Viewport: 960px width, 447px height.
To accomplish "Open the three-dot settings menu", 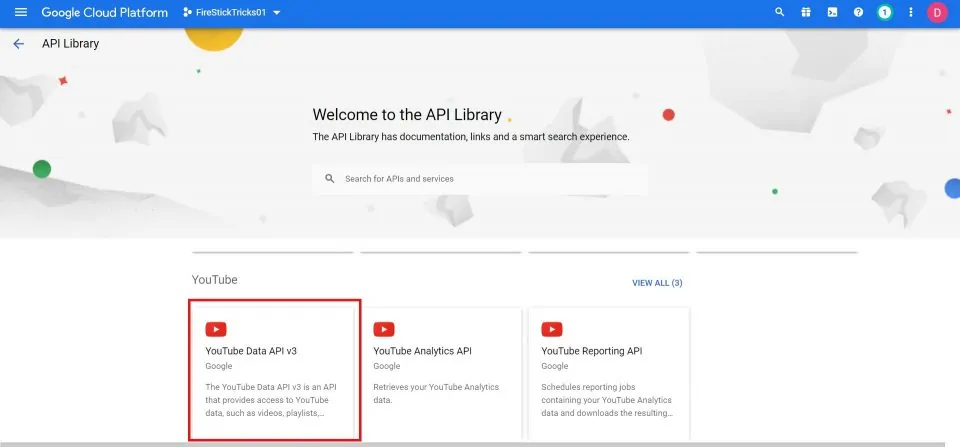I will point(911,12).
